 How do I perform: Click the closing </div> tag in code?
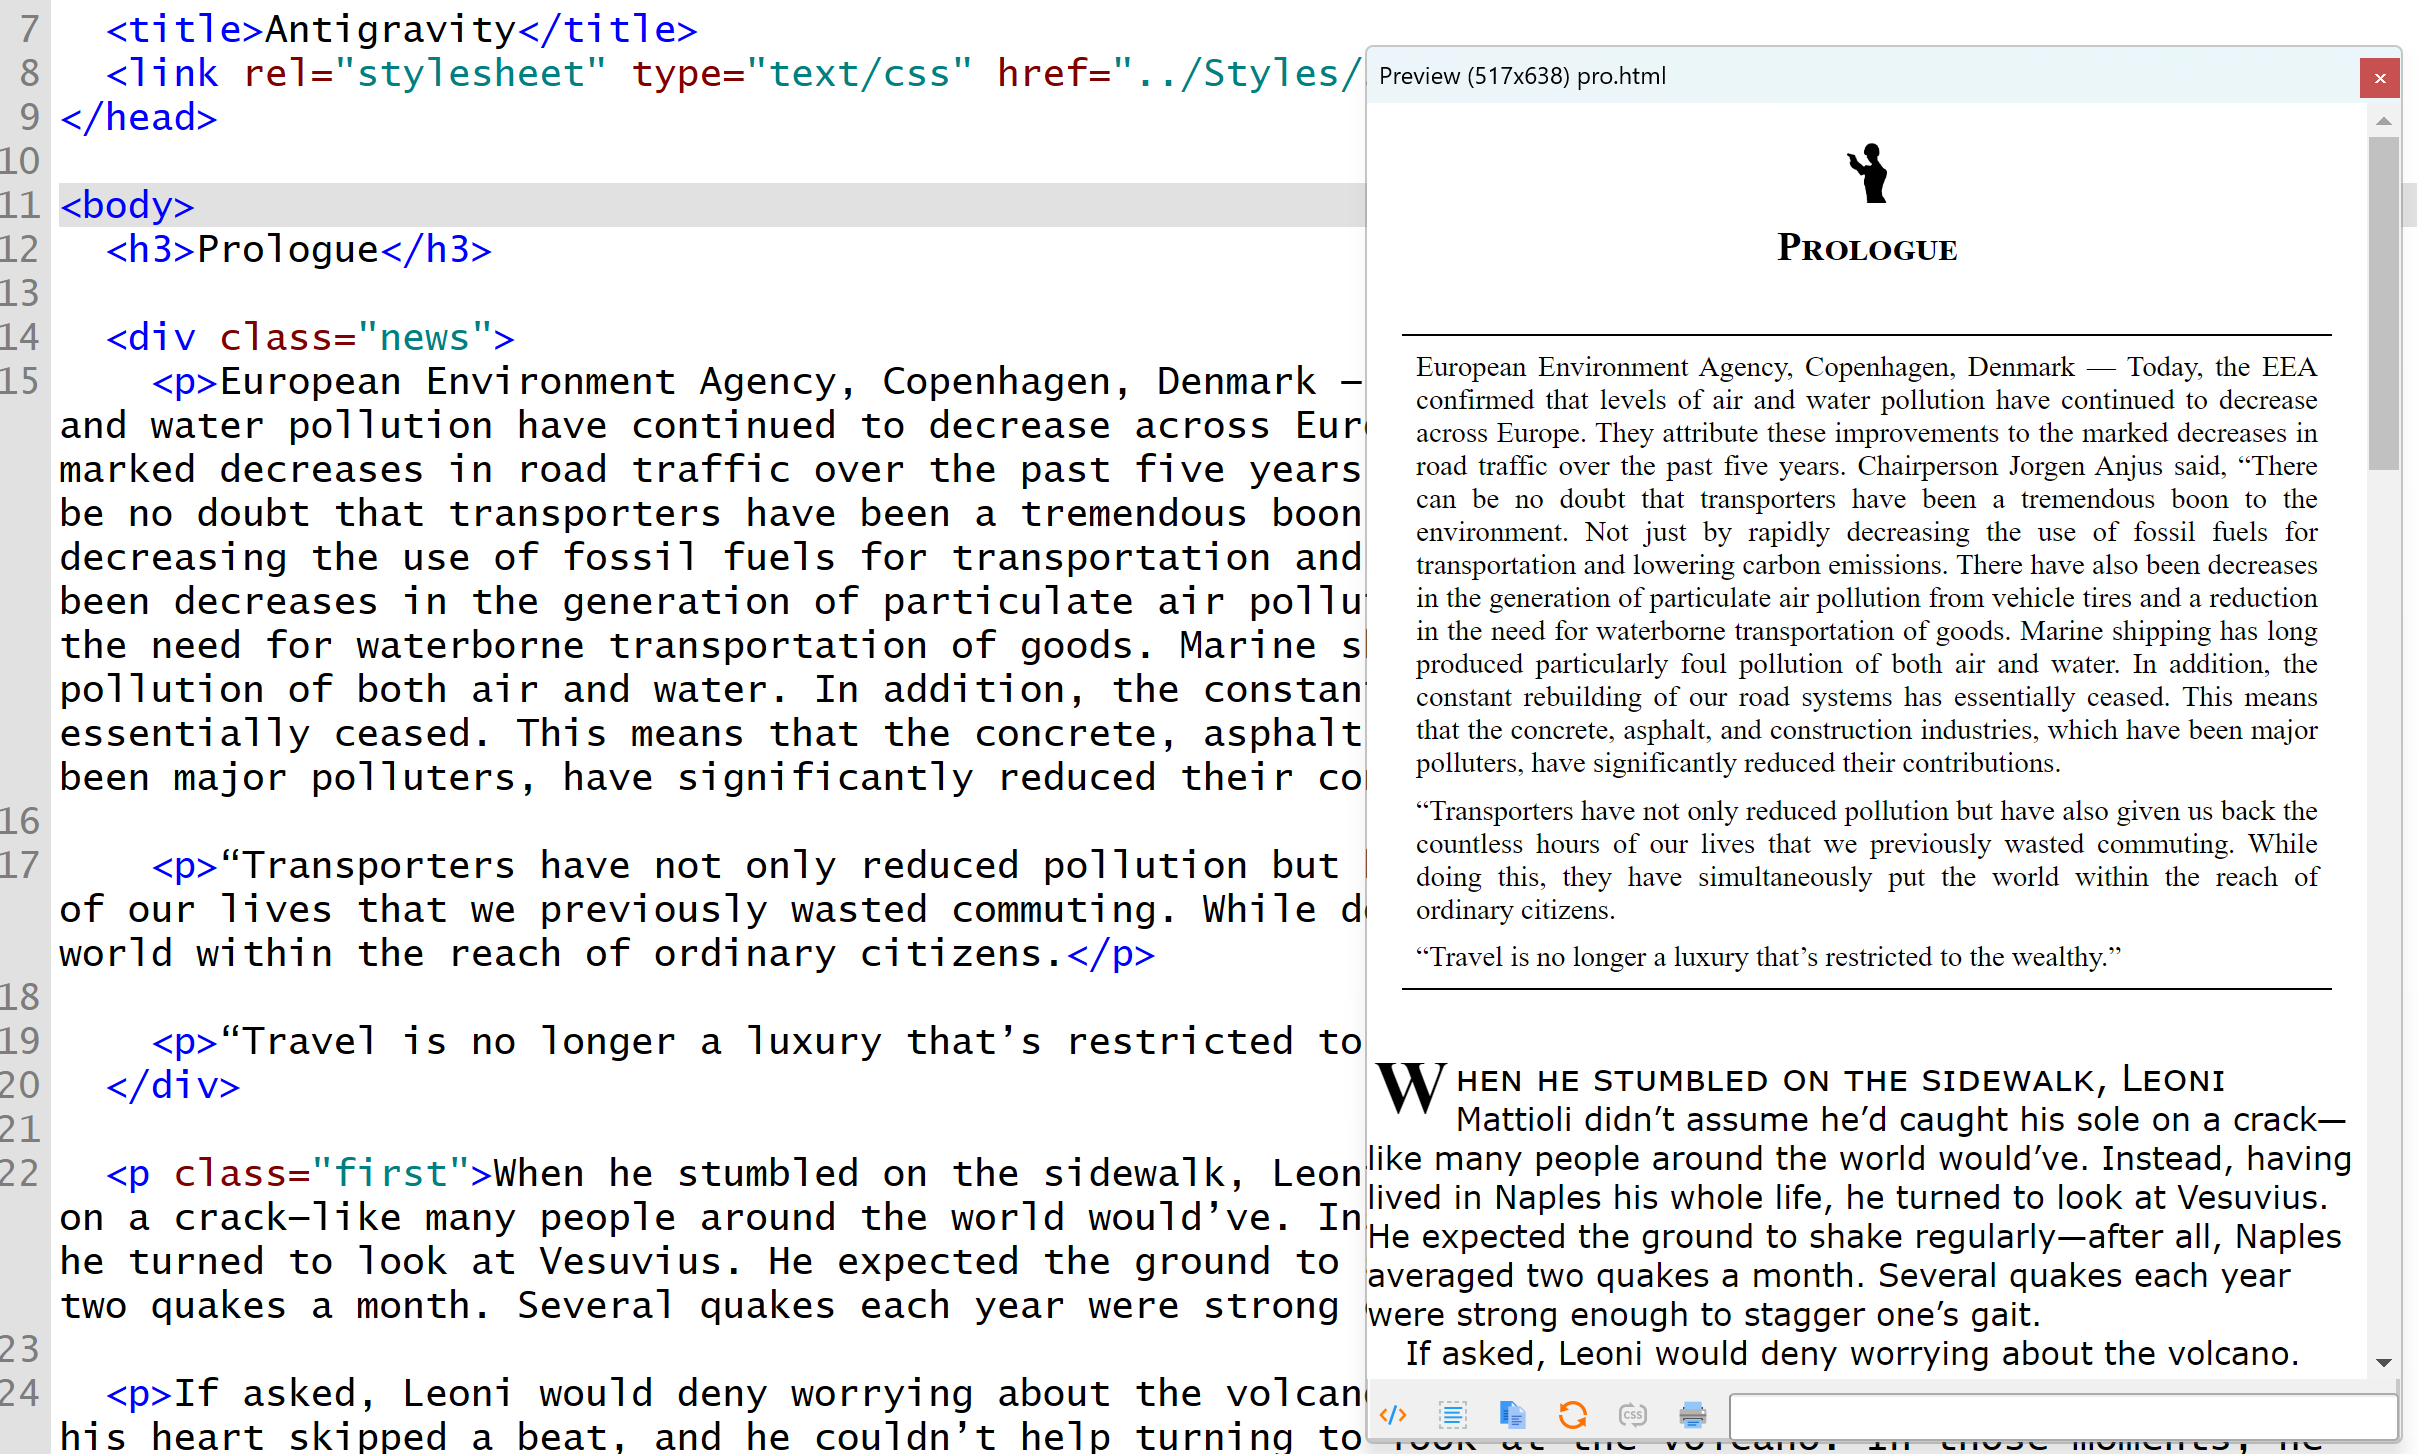tap(173, 1085)
